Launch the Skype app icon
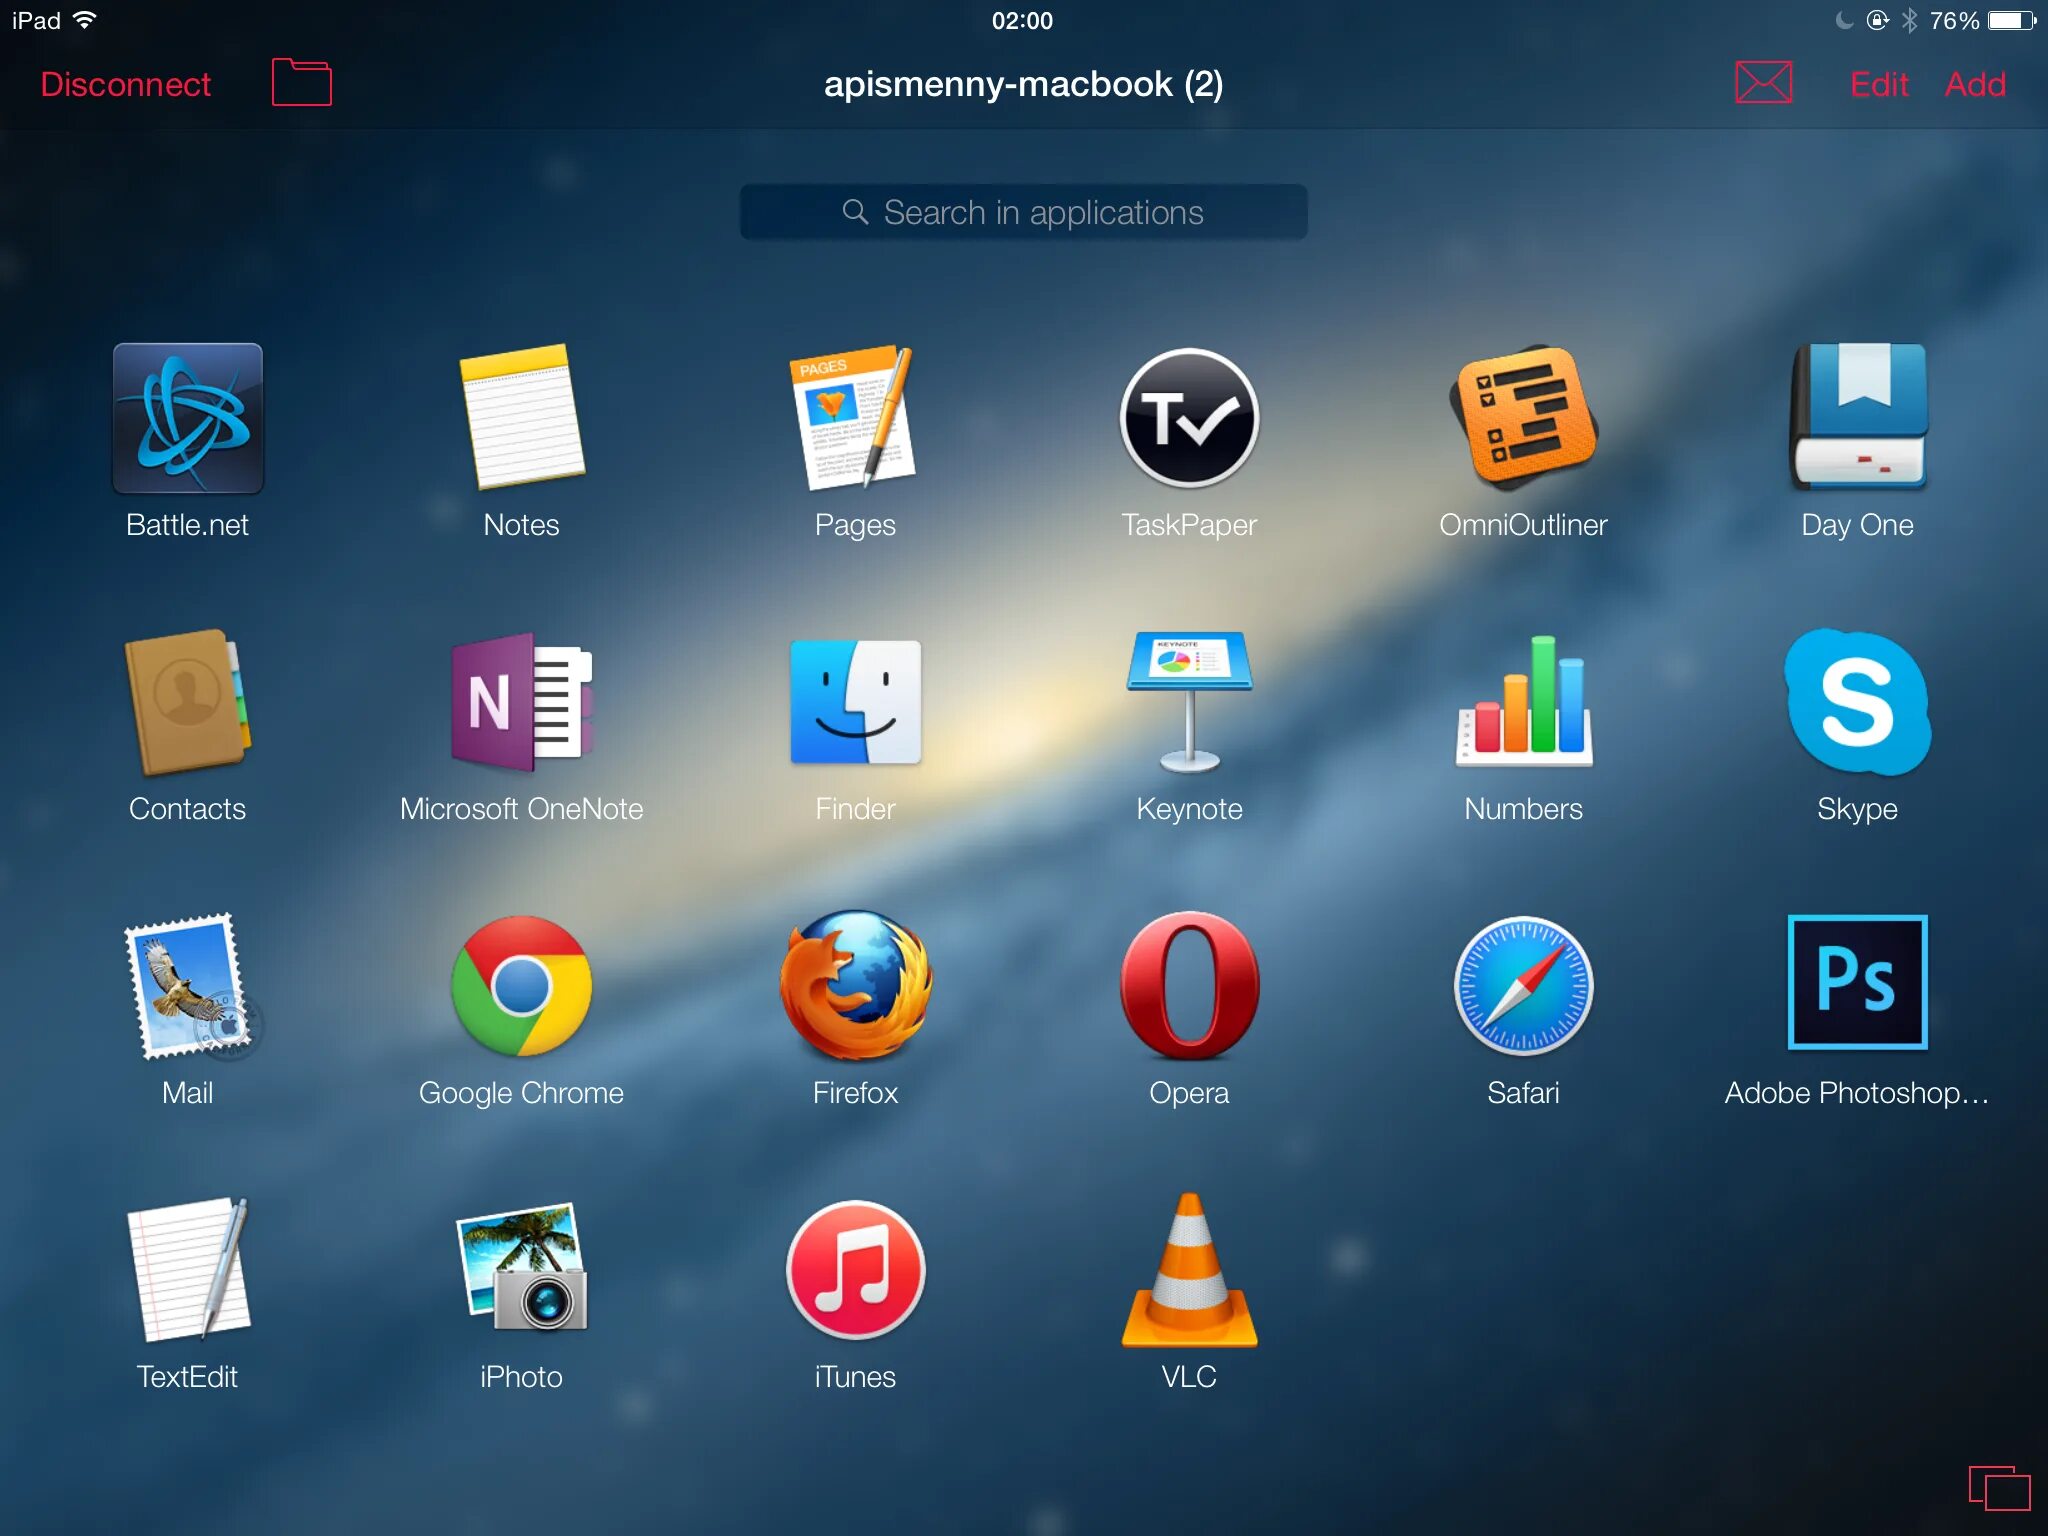The width and height of the screenshot is (2048, 1536). (1858, 702)
